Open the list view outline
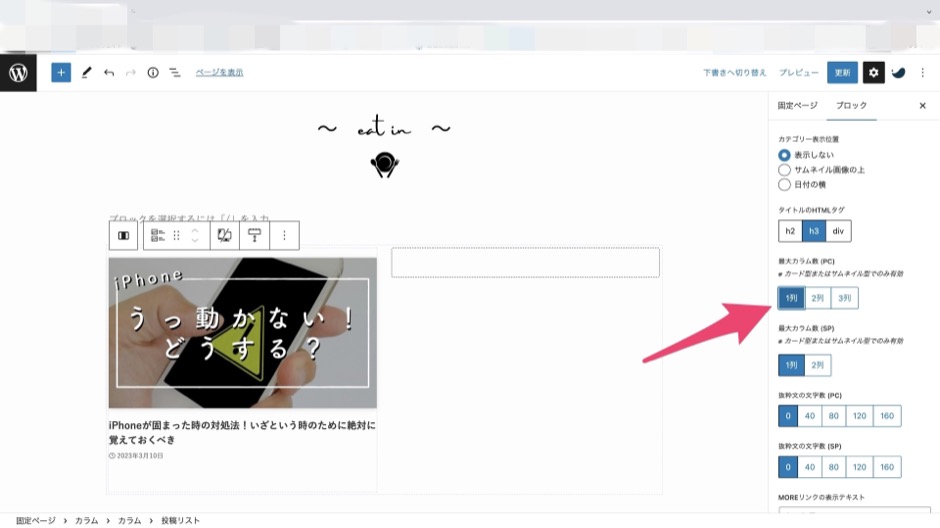The width and height of the screenshot is (940, 528). [x=174, y=73]
